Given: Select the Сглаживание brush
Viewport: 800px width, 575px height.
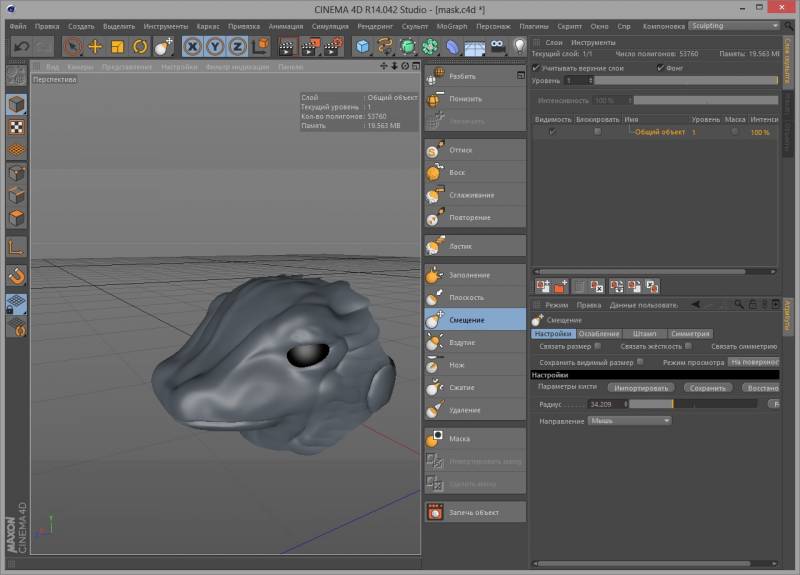Looking at the screenshot, I should point(475,195).
